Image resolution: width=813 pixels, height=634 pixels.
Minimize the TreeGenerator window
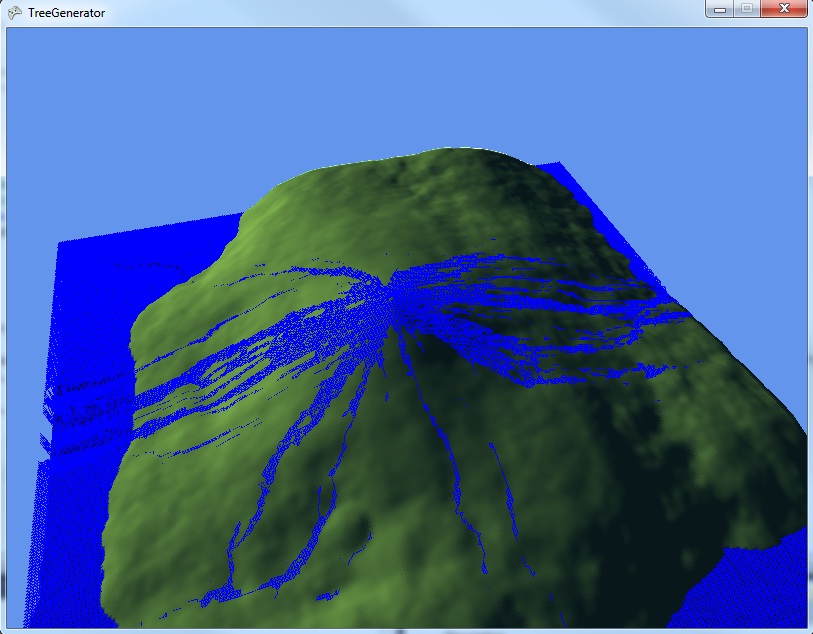(719, 9)
